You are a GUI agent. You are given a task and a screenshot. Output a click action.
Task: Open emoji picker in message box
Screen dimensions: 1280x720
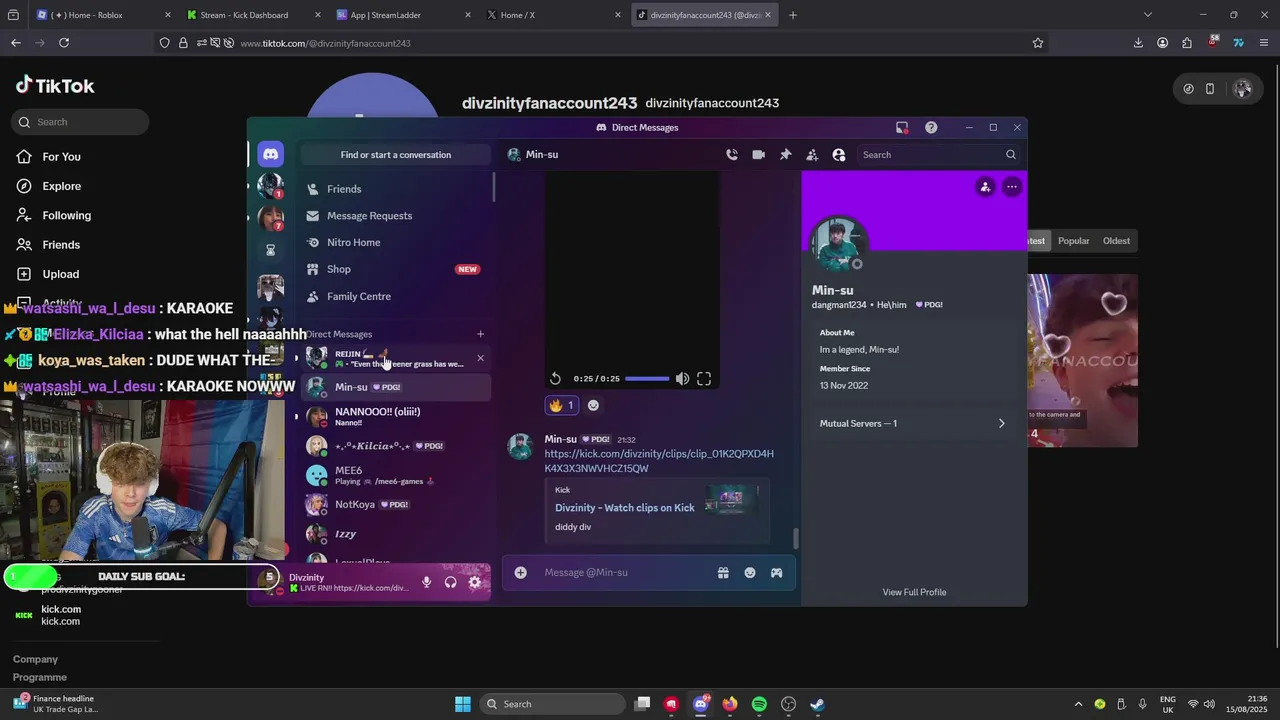tap(750, 572)
